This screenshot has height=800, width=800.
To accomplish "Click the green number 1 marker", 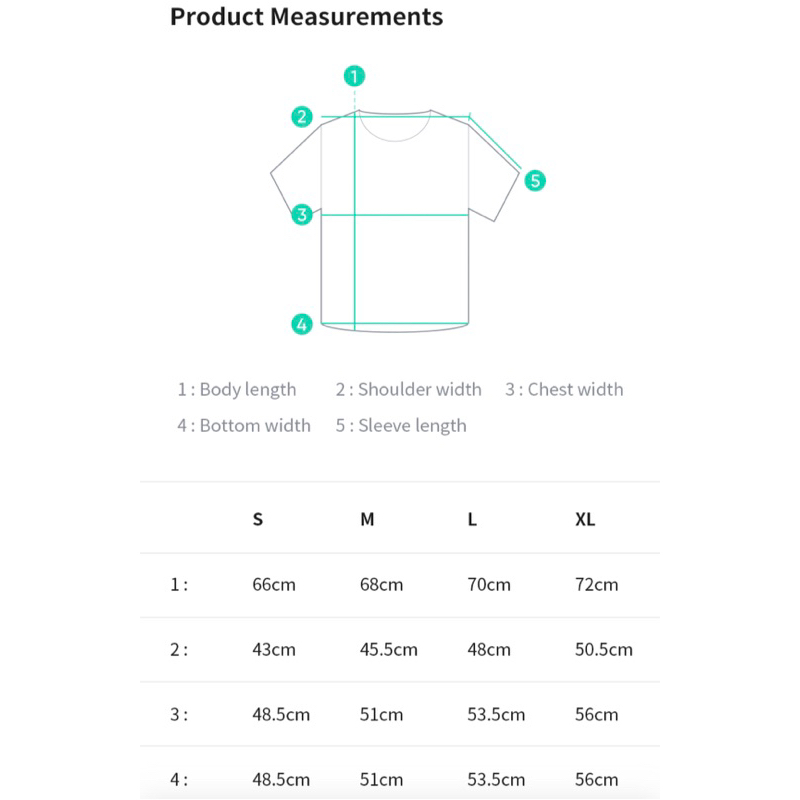I will (354, 75).
